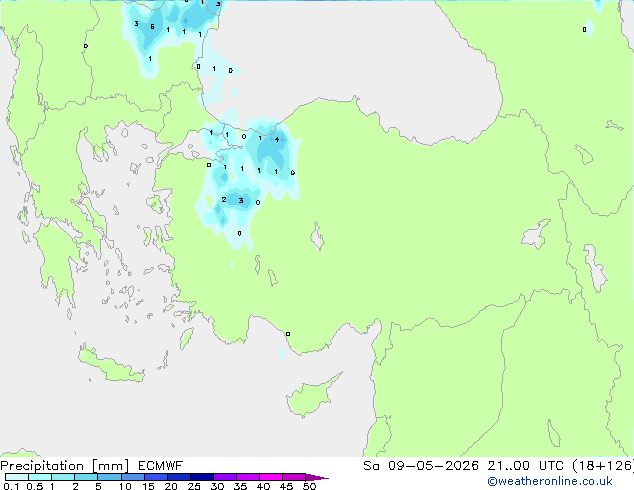
Task: Click the '2' precipitation value on map
Action: coord(224,200)
